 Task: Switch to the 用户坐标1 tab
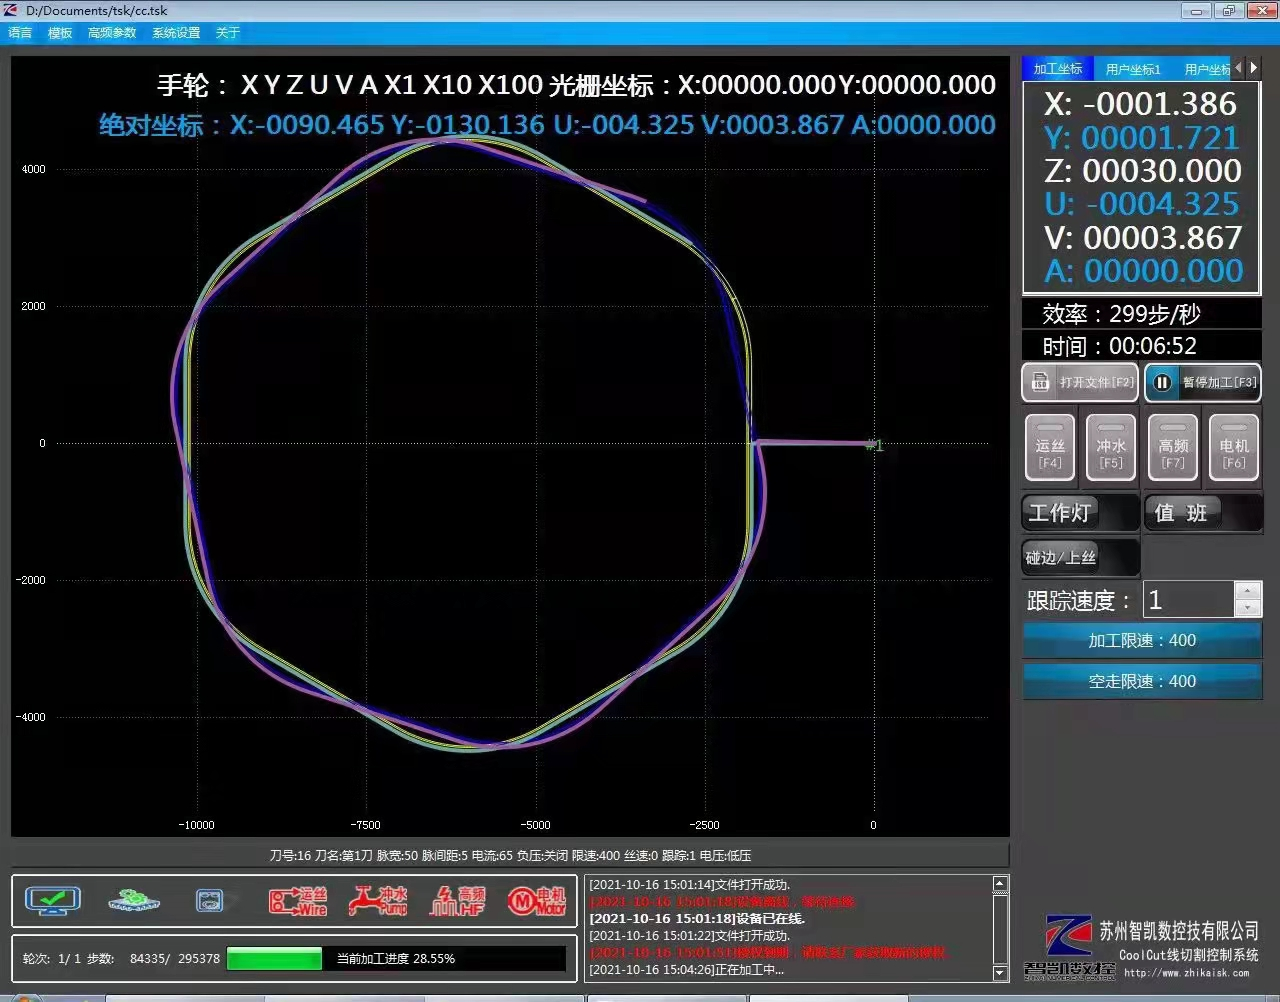point(1133,69)
